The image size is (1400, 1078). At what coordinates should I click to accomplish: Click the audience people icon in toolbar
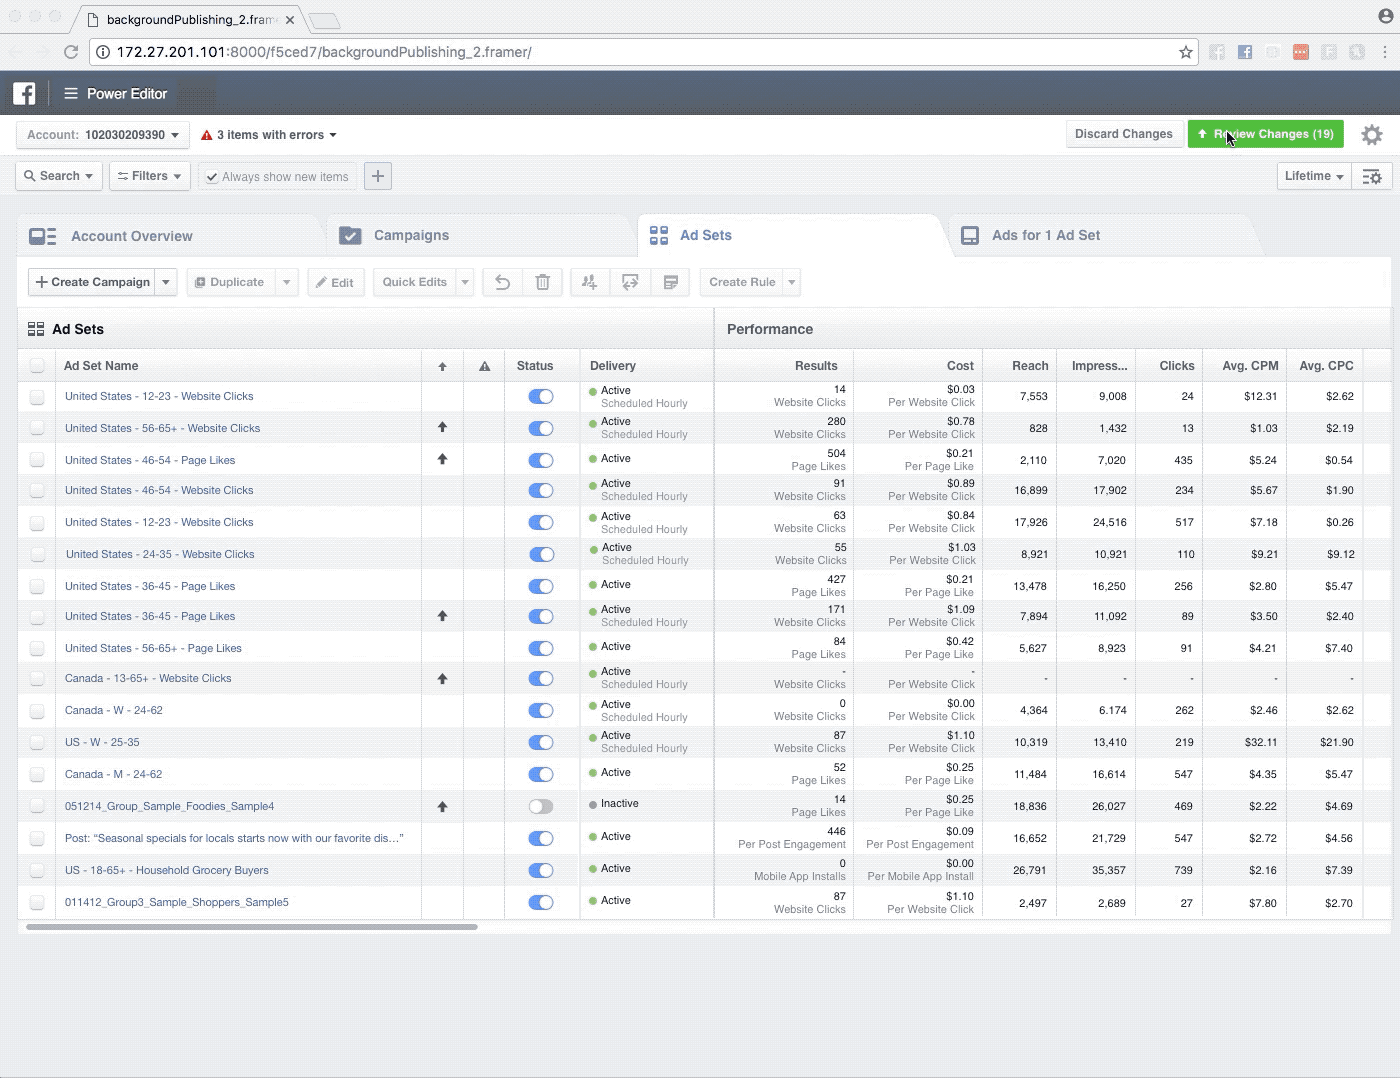(590, 282)
